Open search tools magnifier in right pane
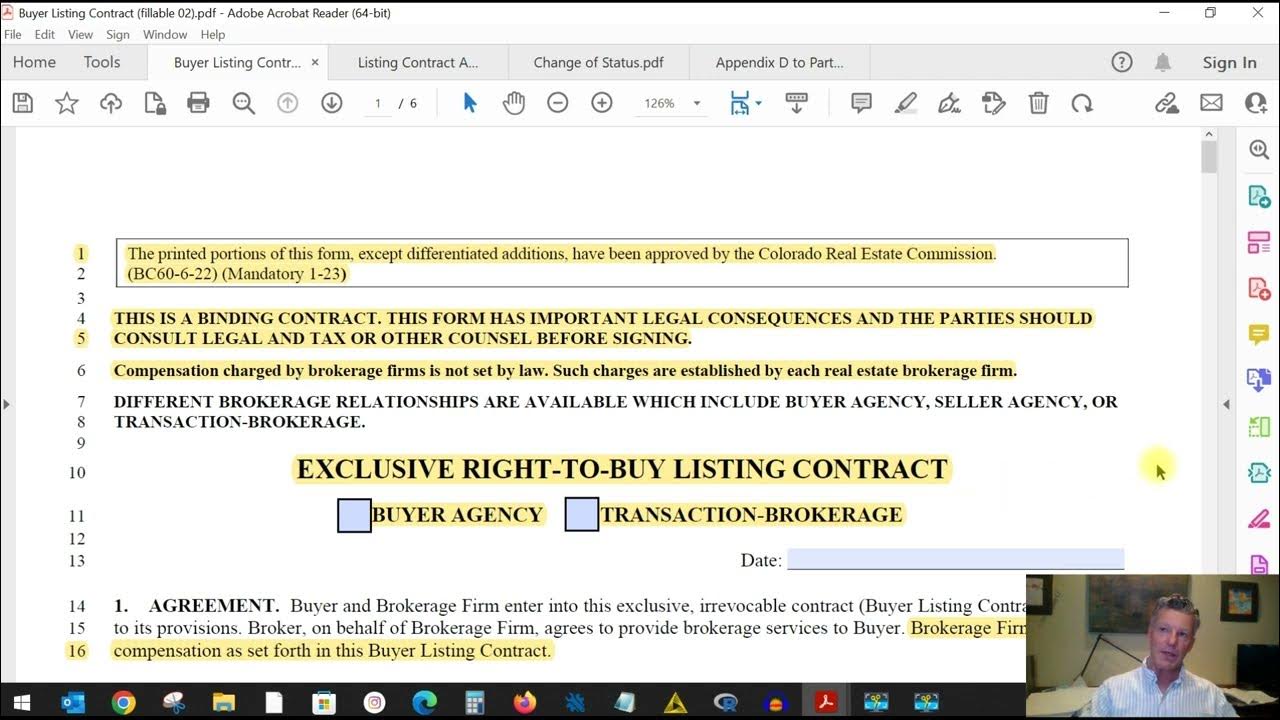The image size is (1280, 720). coord(1259,150)
